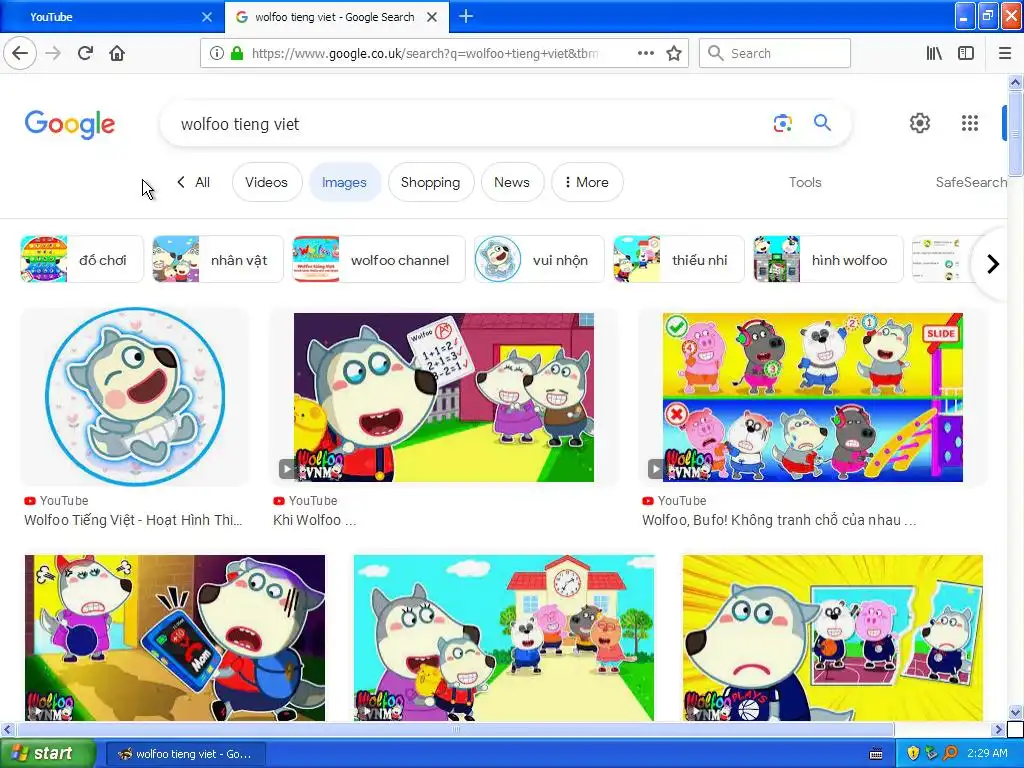Image resolution: width=1024 pixels, height=768 pixels.
Task: Filter by the đồ chơi chip
Action: click(82, 259)
